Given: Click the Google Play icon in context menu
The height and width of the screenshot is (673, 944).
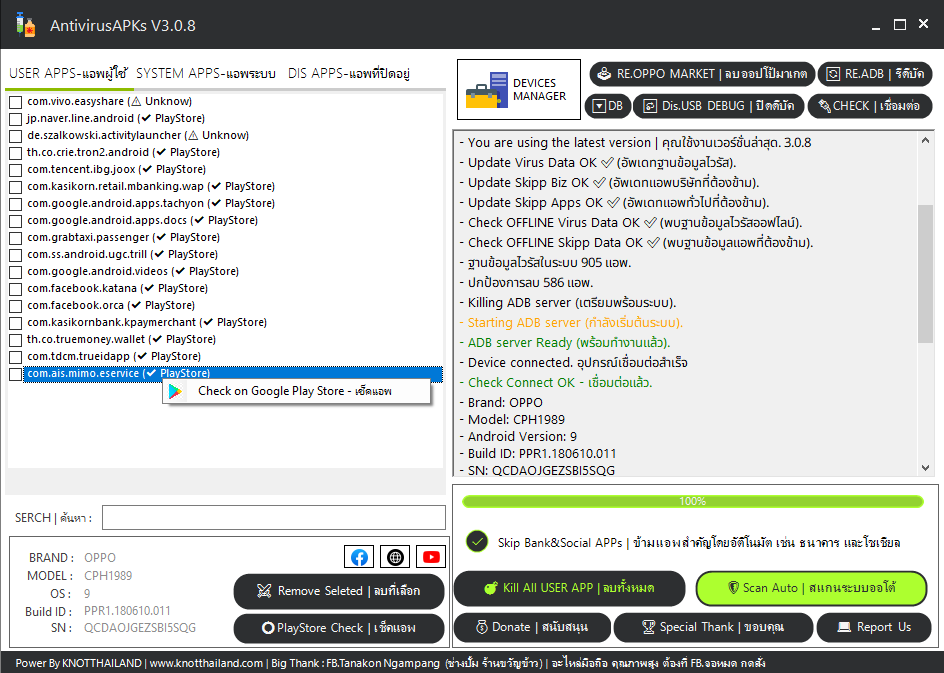Looking at the screenshot, I should pyautogui.click(x=175, y=391).
